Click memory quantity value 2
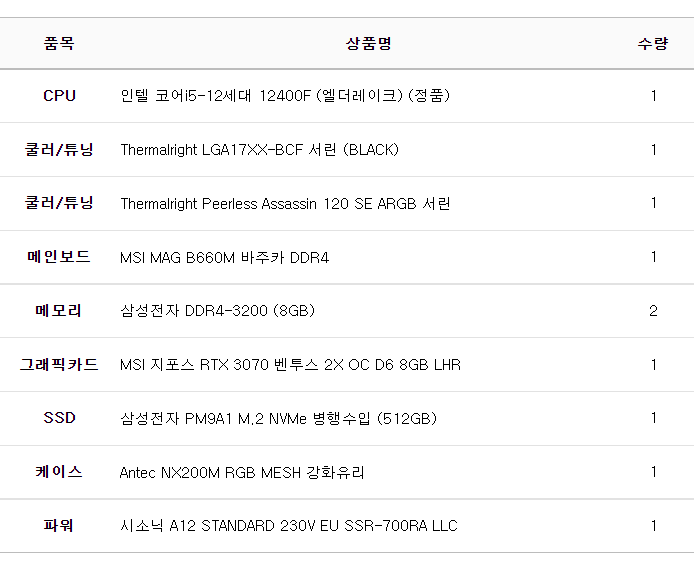 coord(653,311)
